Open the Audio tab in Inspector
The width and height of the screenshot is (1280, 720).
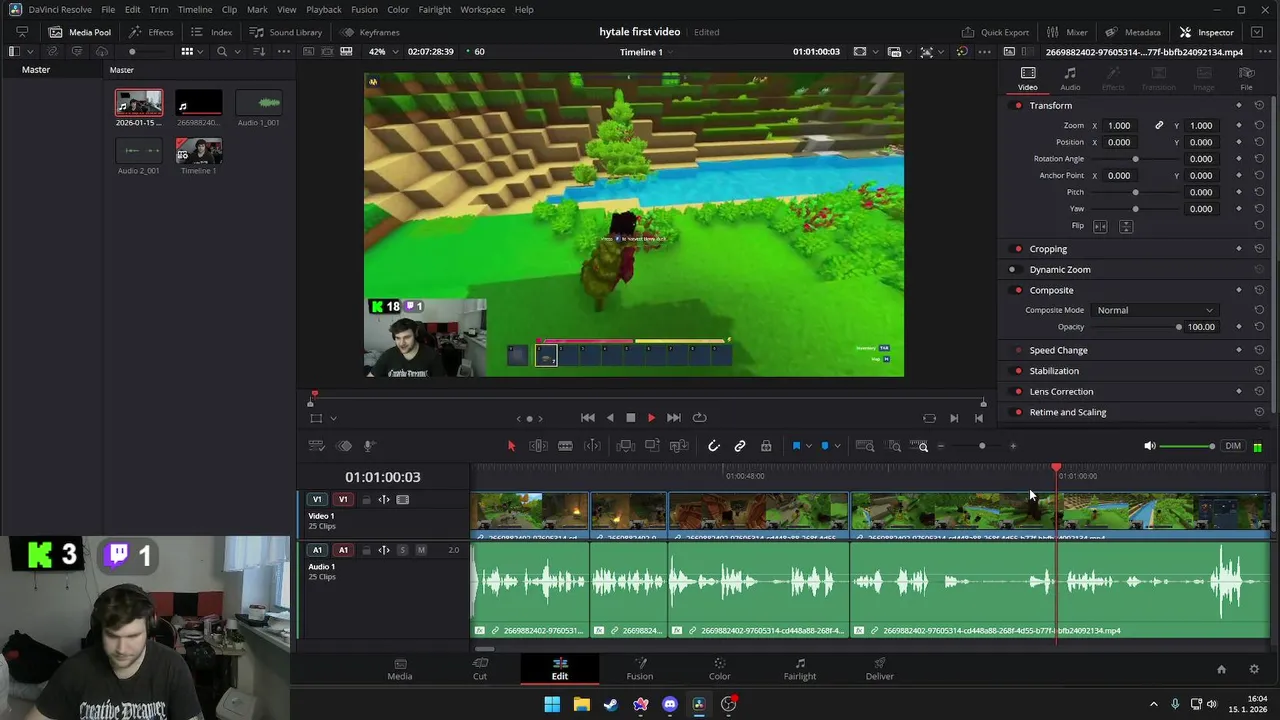[1070, 79]
